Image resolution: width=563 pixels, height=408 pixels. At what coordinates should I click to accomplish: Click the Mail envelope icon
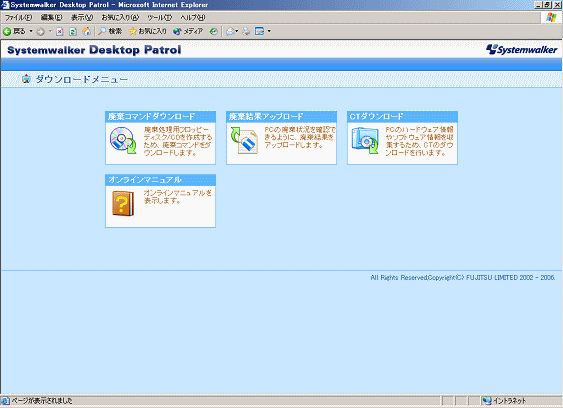[x=230, y=32]
